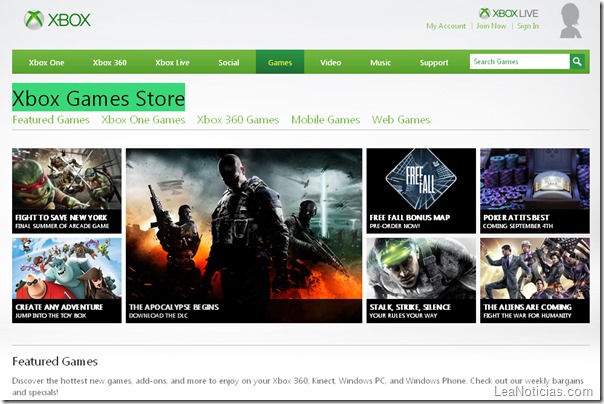Open the Stalk, Strike, Silence tile
This screenshot has height=404, width=604.
(x=421, y=280)
